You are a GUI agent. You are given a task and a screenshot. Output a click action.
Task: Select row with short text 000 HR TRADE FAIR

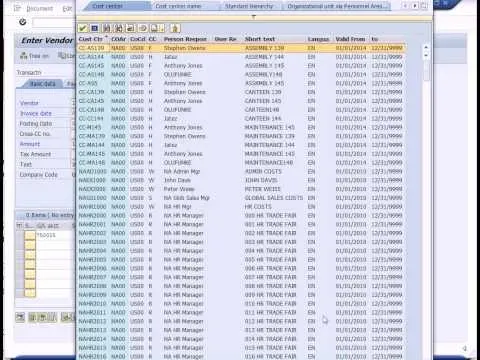tap(241, 215)
